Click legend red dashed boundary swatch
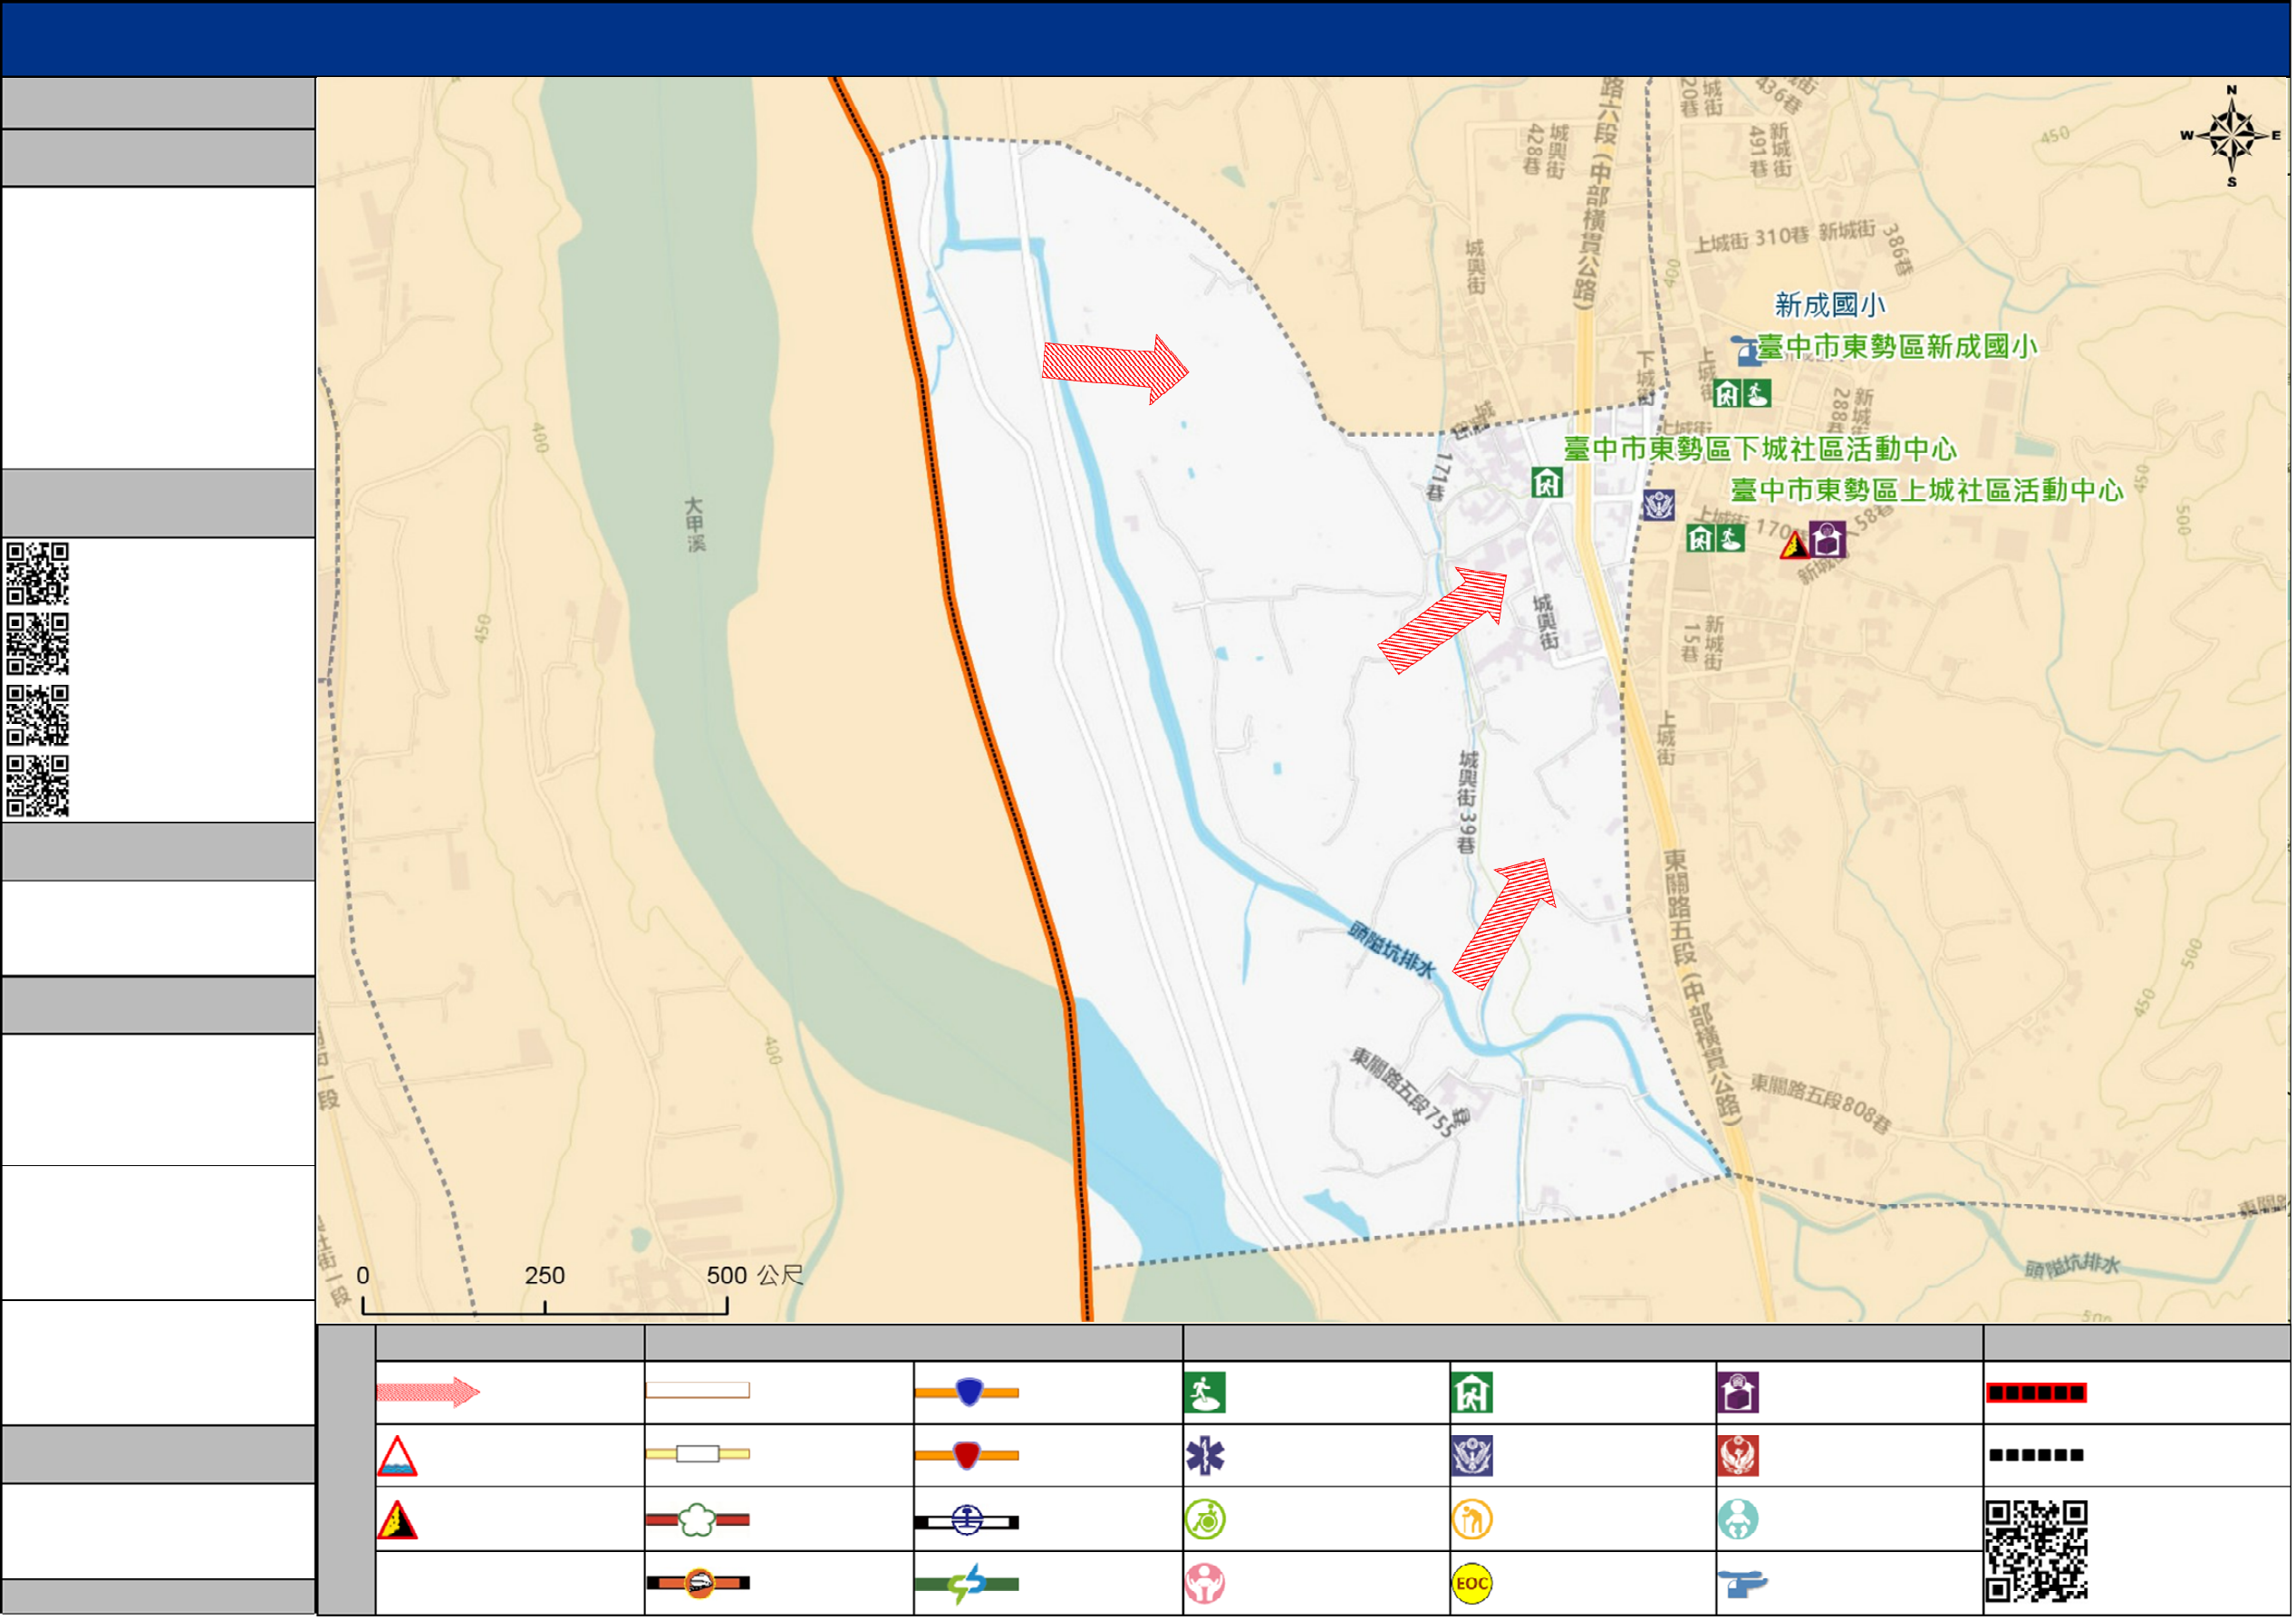Viewport: 2296px width, 1620px height. click(2037, 1394)
